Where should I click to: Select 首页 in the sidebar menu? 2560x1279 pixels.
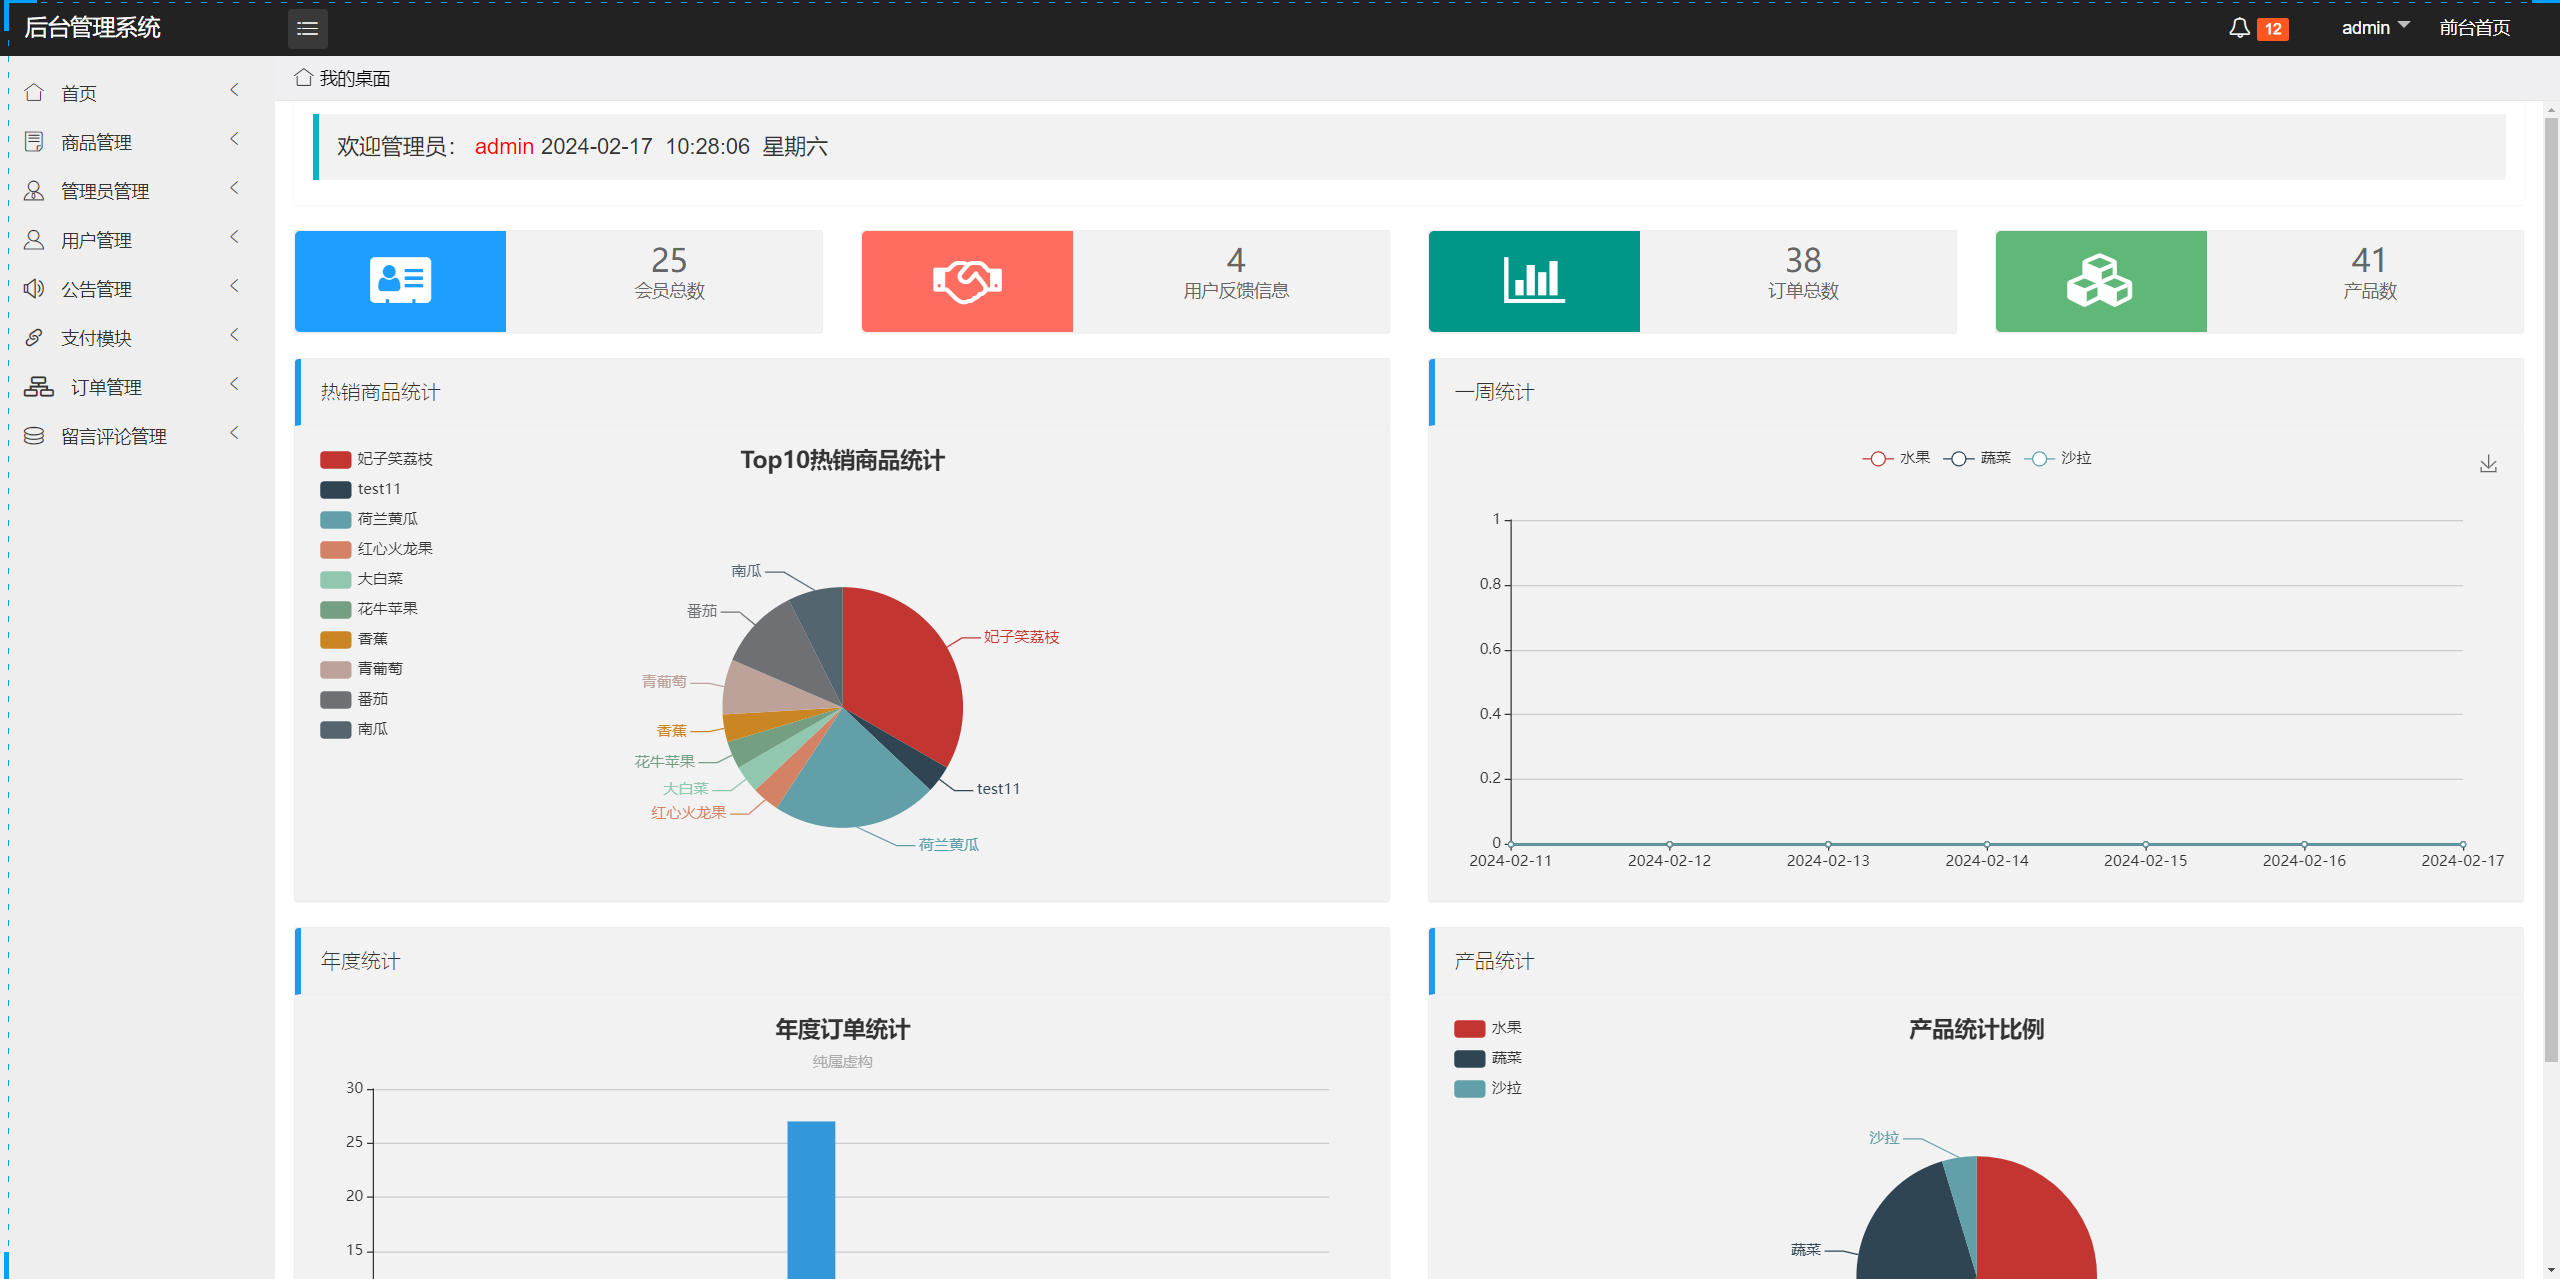coord(79,92)
